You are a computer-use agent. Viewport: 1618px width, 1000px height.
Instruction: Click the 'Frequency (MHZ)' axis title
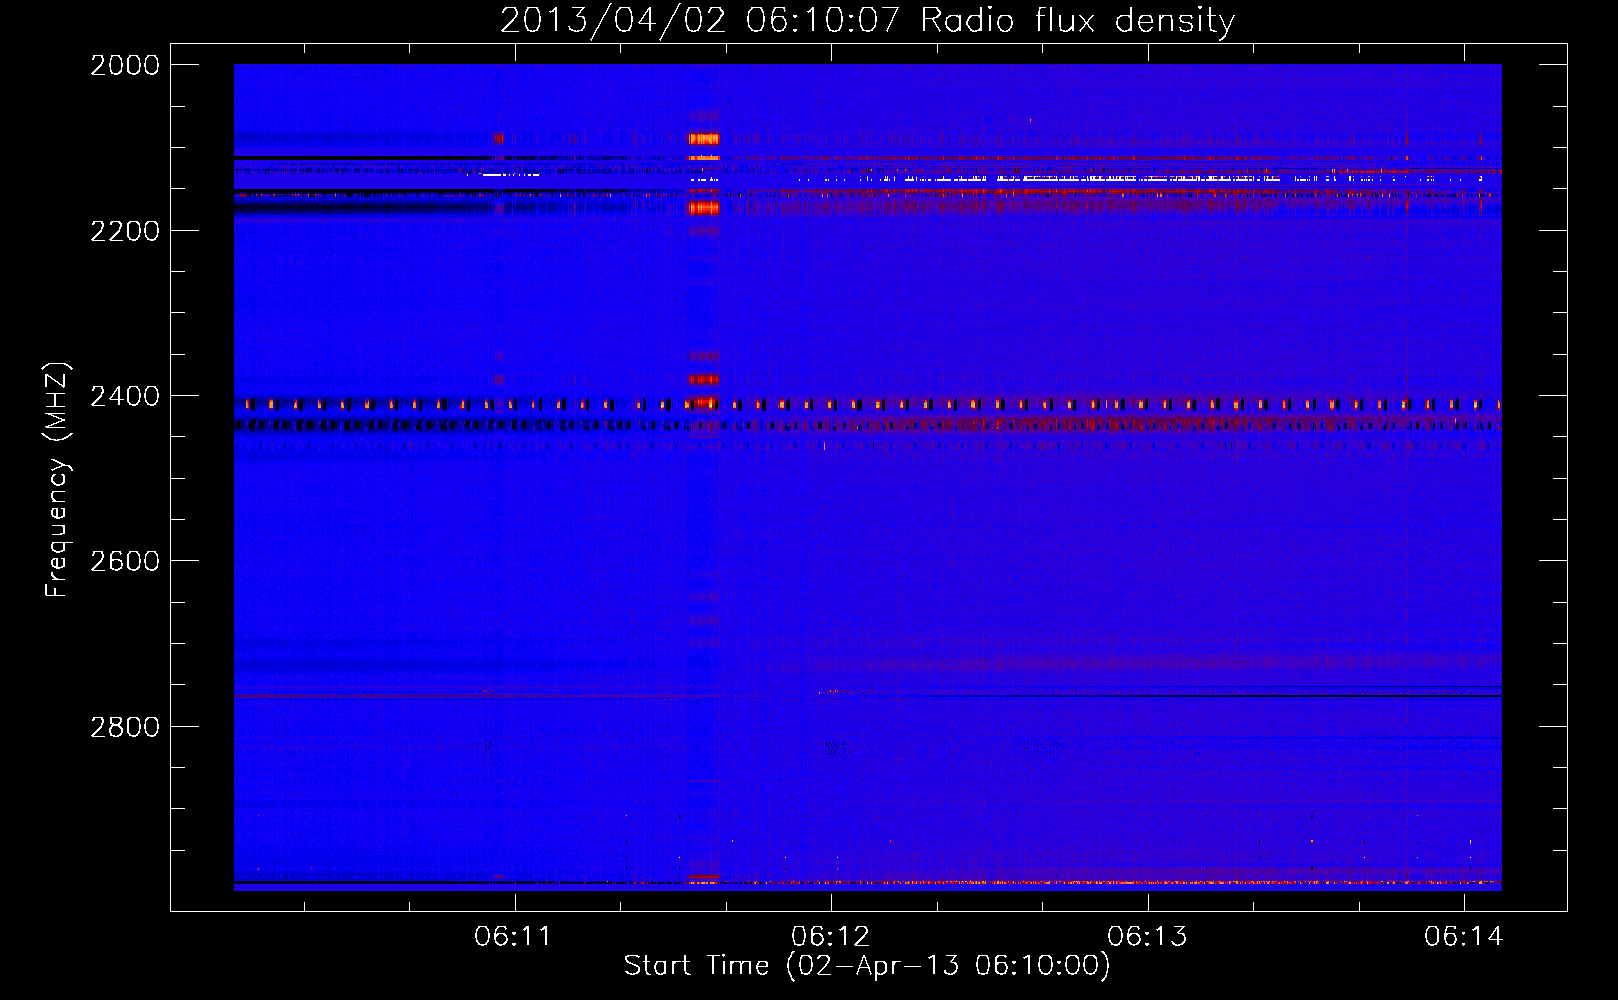(58, 480)
